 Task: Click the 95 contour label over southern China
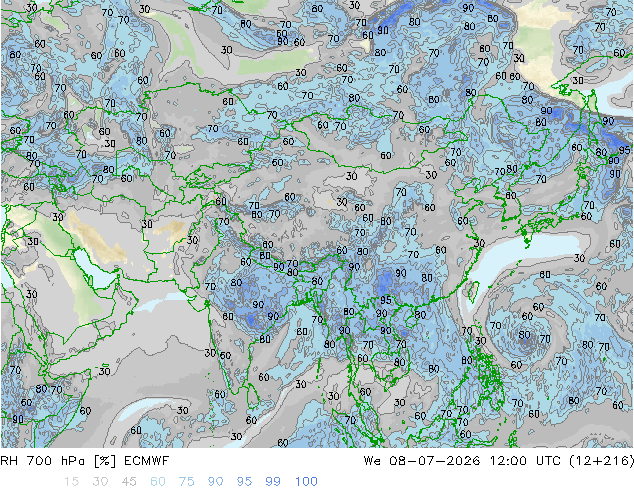coord(386,300)
